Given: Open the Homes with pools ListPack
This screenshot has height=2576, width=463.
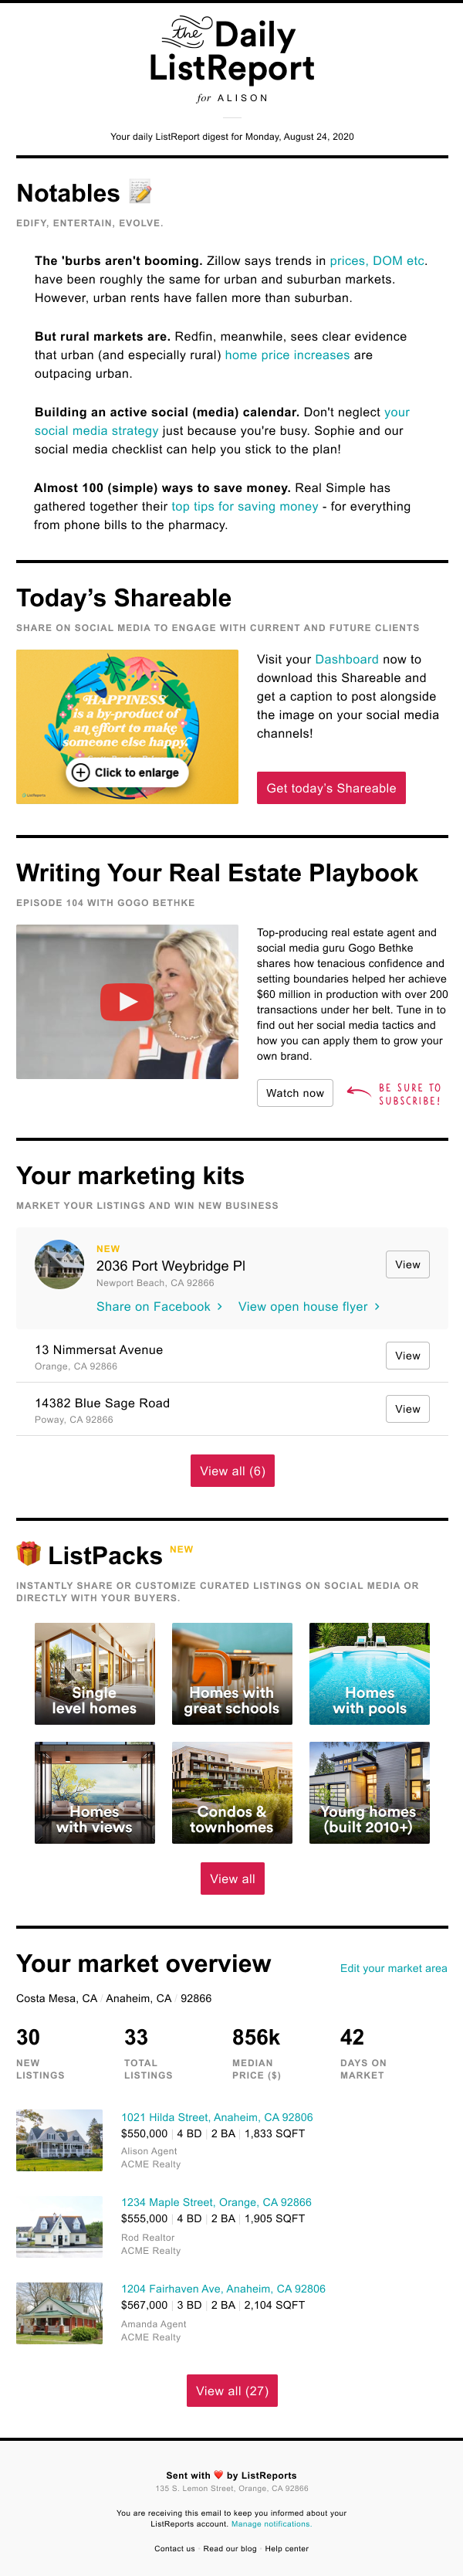Looking at the screenshot, I should click(x=369, y=1673).
